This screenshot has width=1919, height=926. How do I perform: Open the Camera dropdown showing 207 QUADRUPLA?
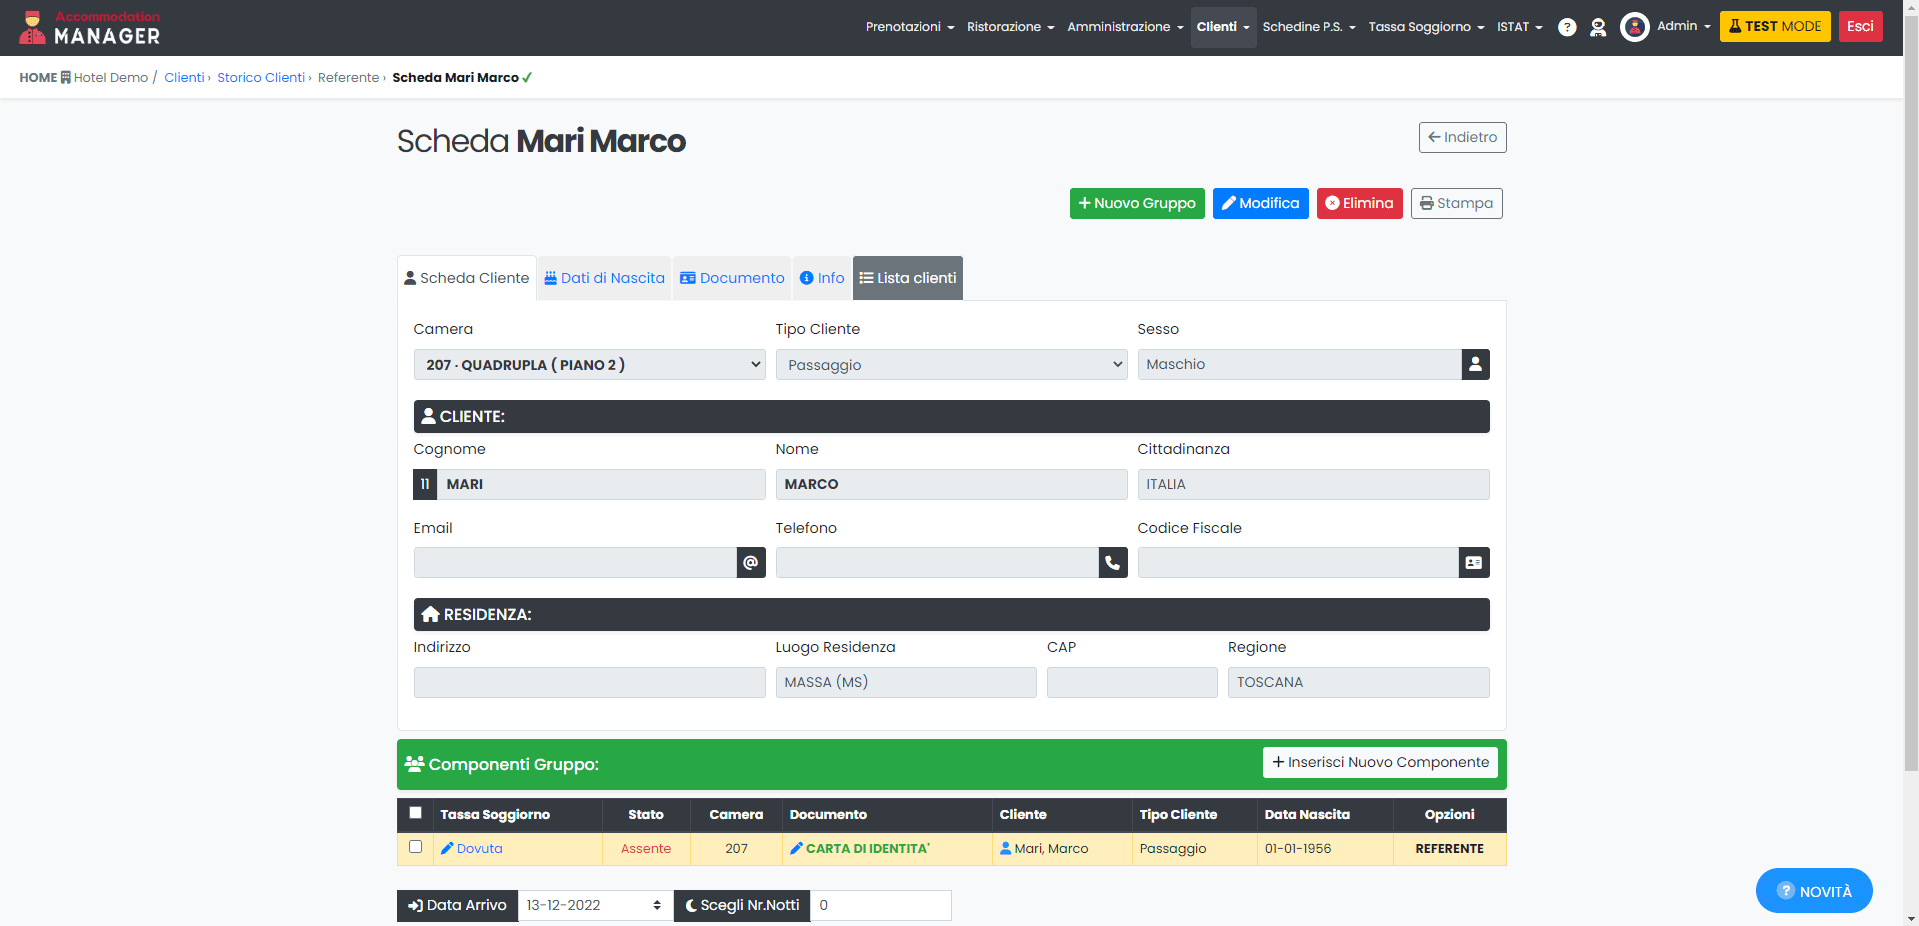pos(588,364)
